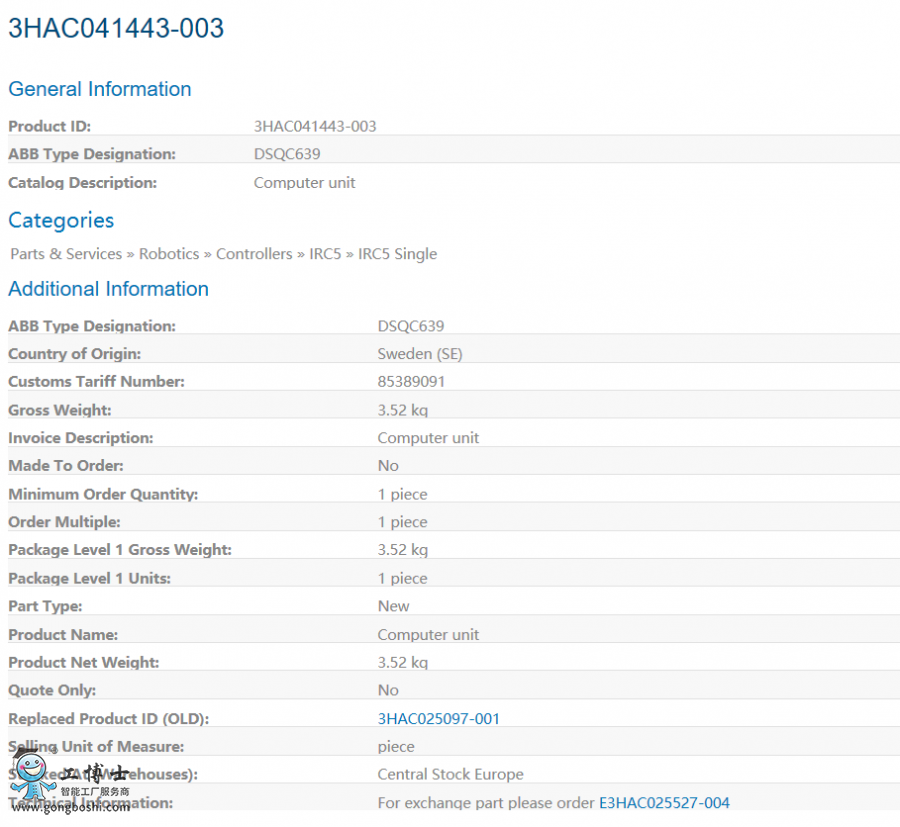Click Order Multiple value 1 piece
Screen dimensions: 900x827
point(402,522)
